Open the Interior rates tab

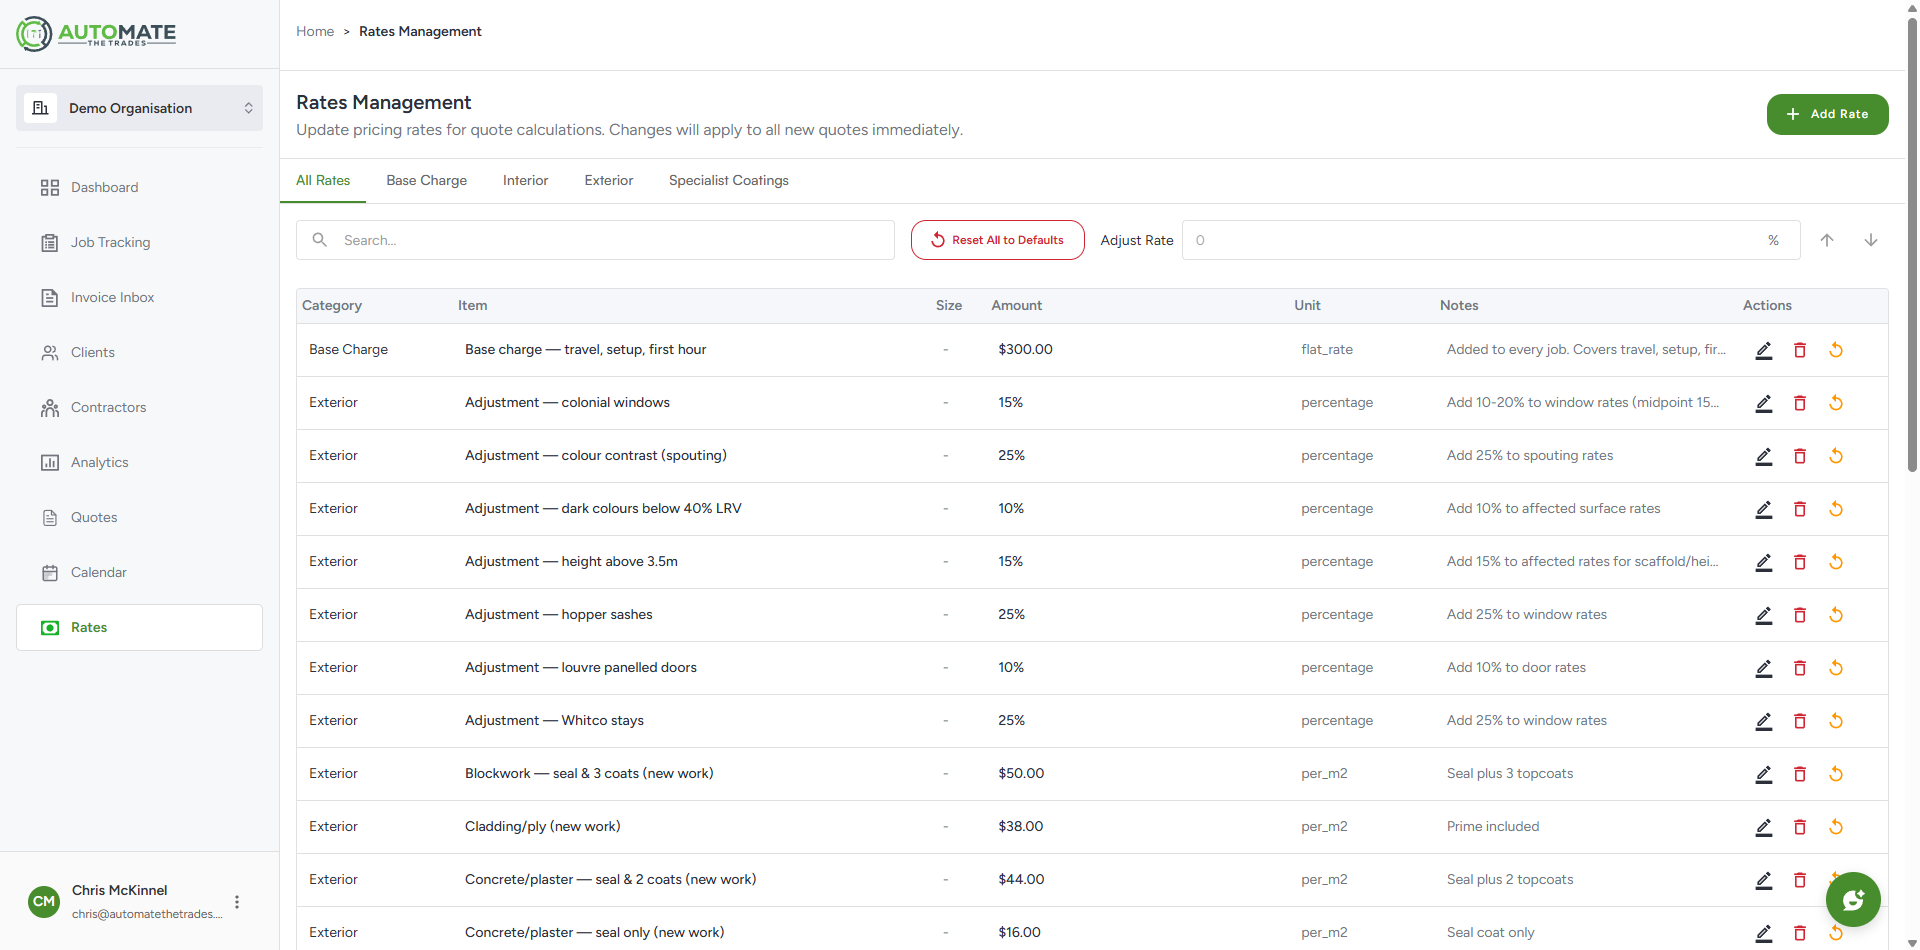524,180
